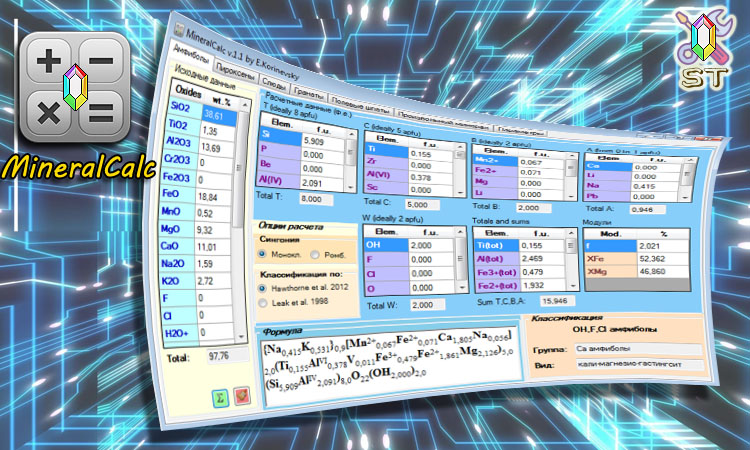Viewport: 750px width, 450px height.
Task: Select the Монокл. syngony radio button
Action: click(x=262, y=254)
